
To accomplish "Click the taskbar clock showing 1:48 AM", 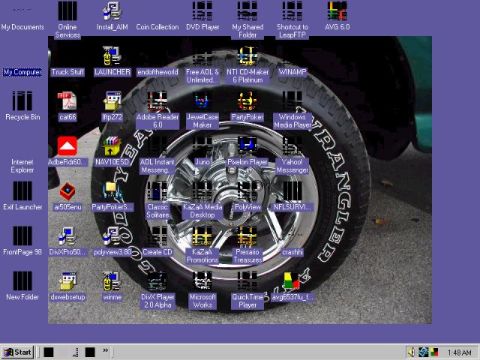I will [x=459, y=352].
